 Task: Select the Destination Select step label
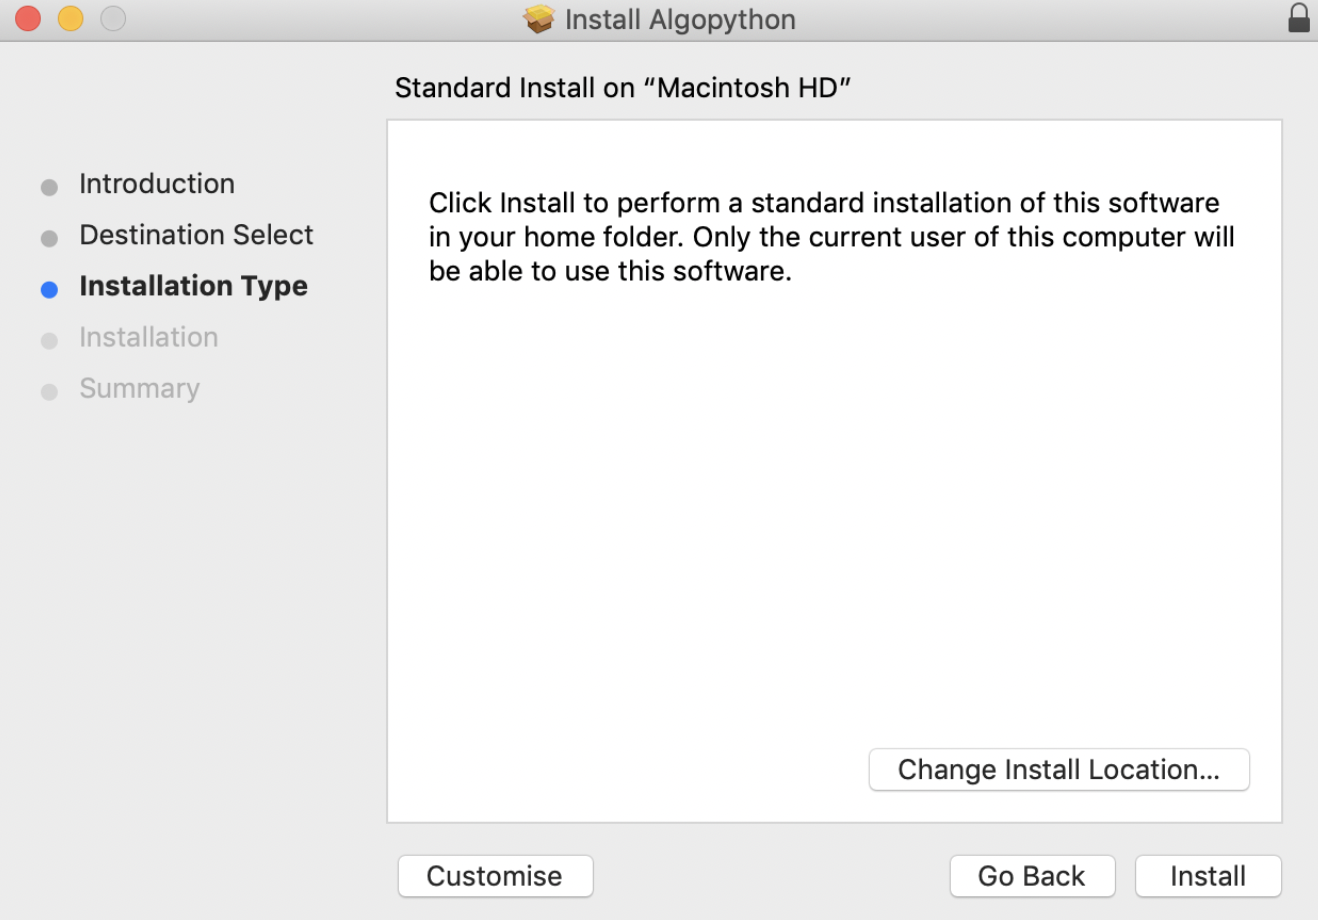[196, 235]
